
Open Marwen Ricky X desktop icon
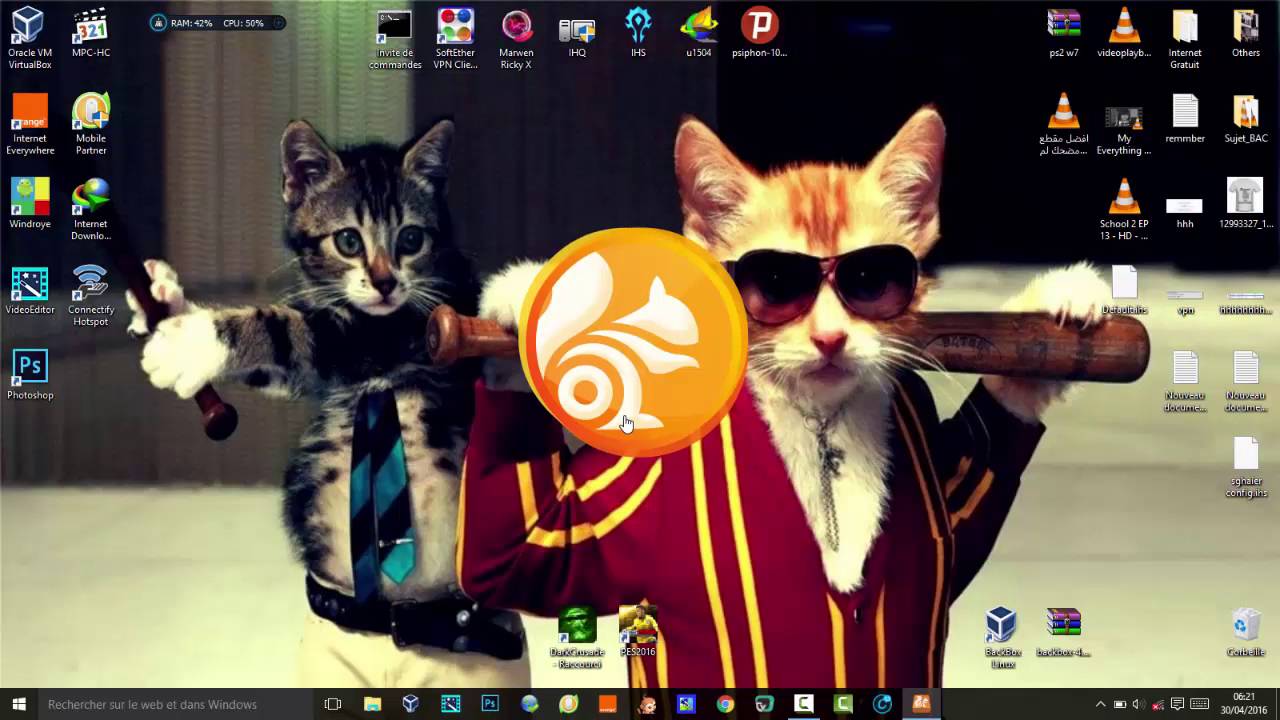(516, 40)
